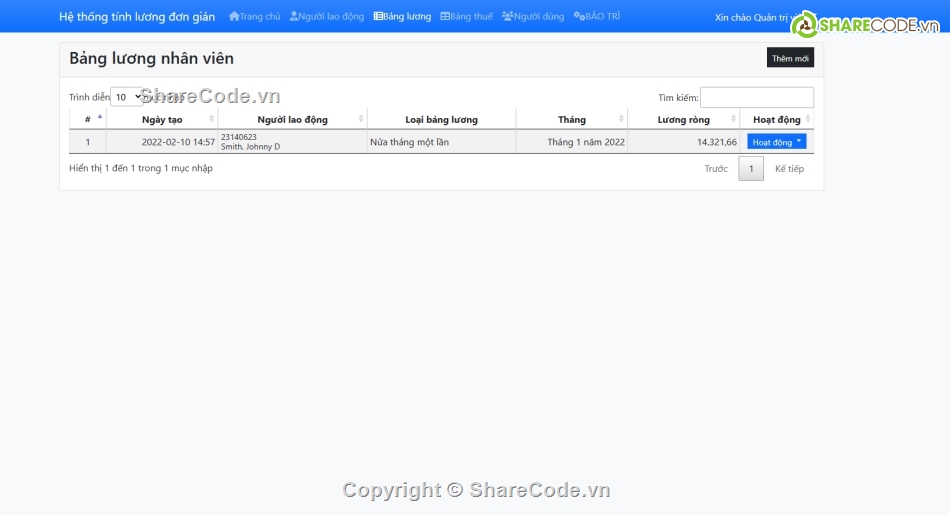The height and width of the screenshot is (515, 950).
Task: Sort table by the # column
Action: tap(88, 119)
